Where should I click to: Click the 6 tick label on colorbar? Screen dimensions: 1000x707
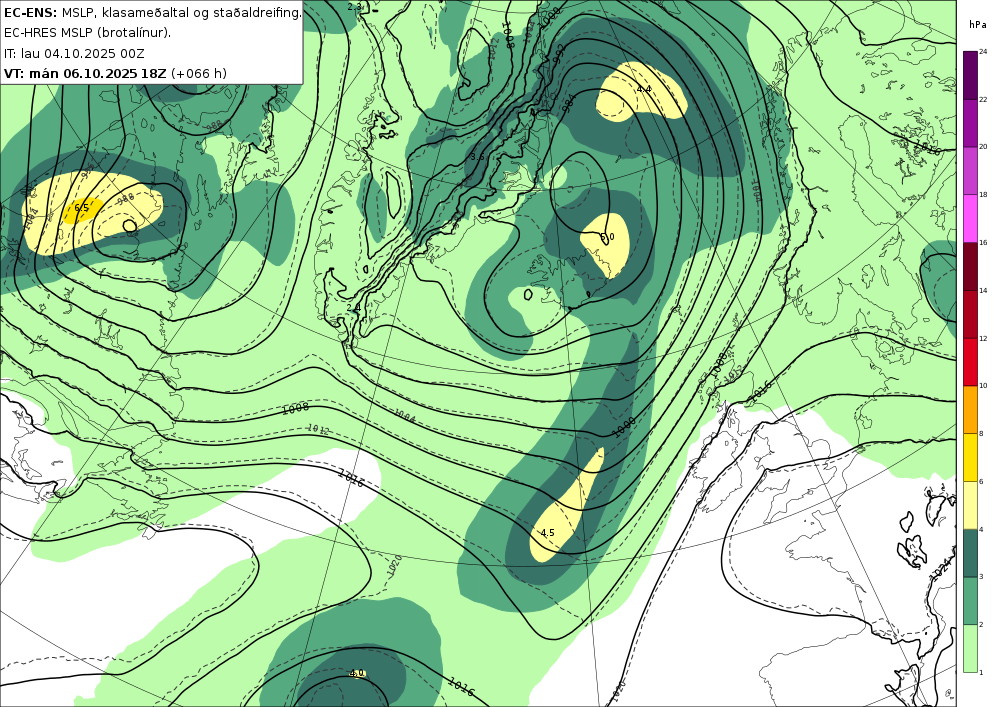(x=982, y=481)
